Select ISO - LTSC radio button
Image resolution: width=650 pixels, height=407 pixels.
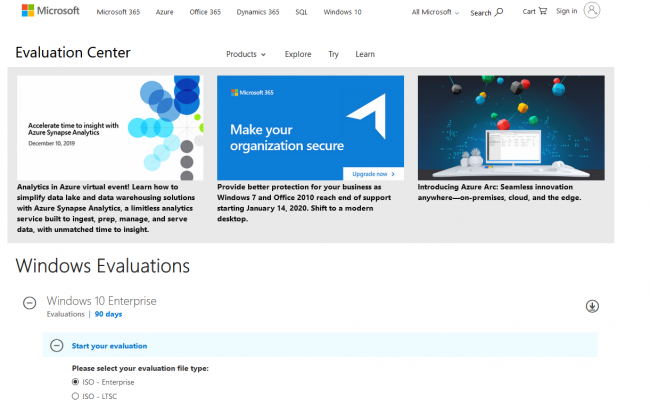pyautogui.click(x=75, y=396)
